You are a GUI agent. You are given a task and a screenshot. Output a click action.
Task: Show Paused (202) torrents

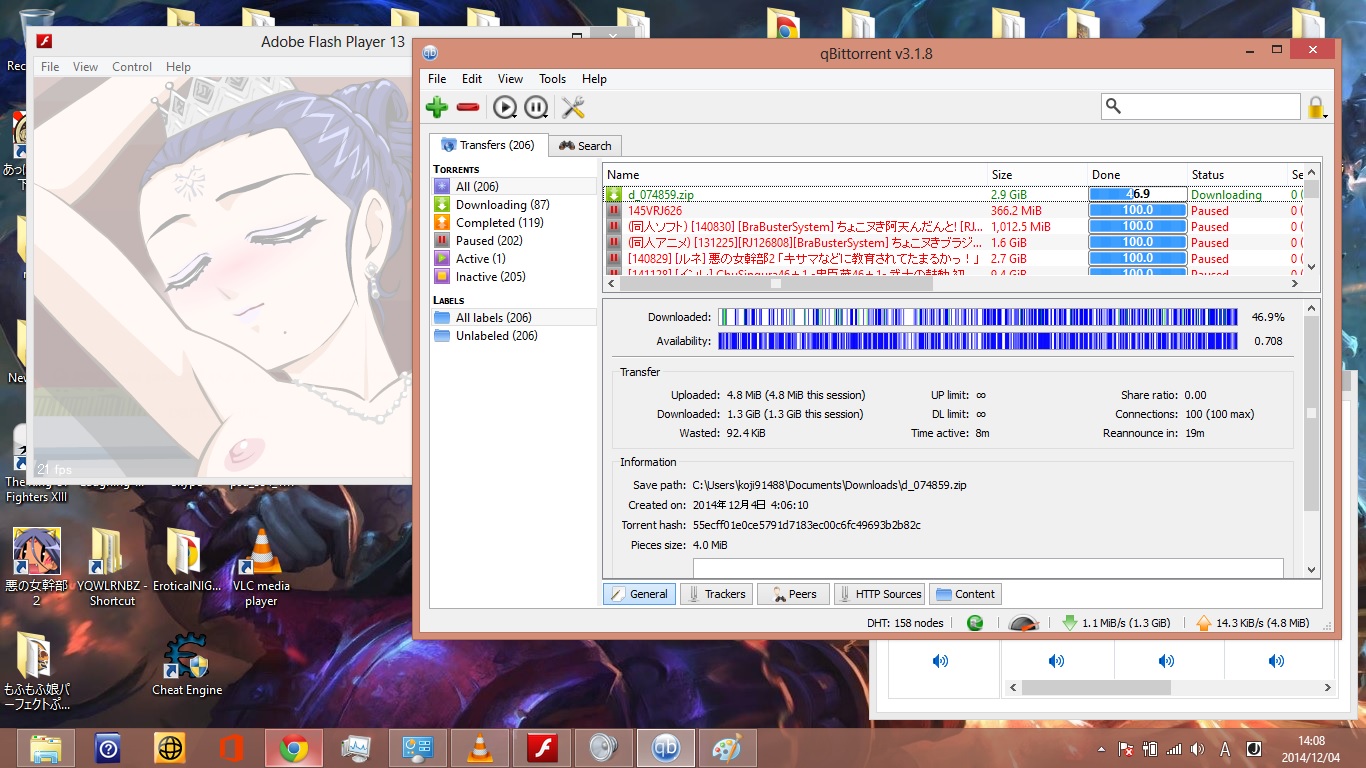pyautogui.click(x=514, y=240)
